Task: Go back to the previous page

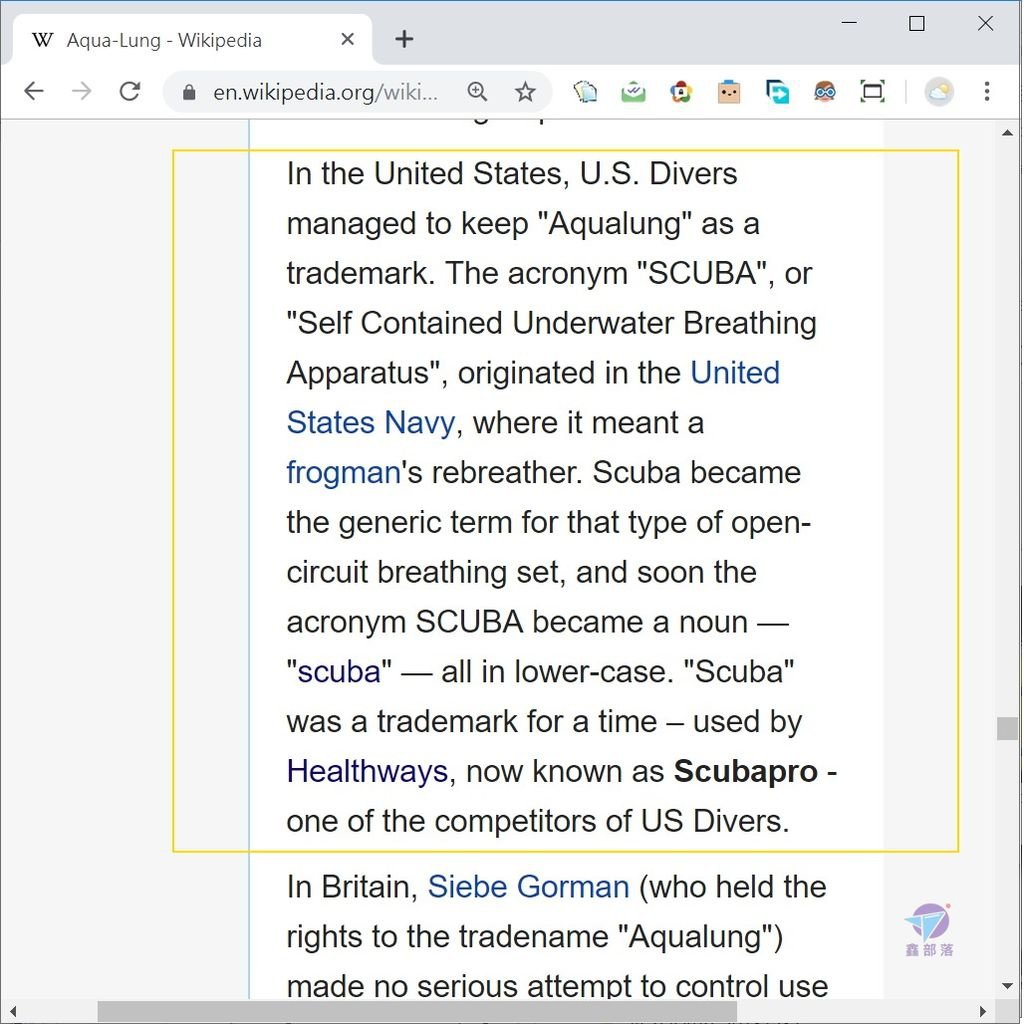Action: coord(33,91)
